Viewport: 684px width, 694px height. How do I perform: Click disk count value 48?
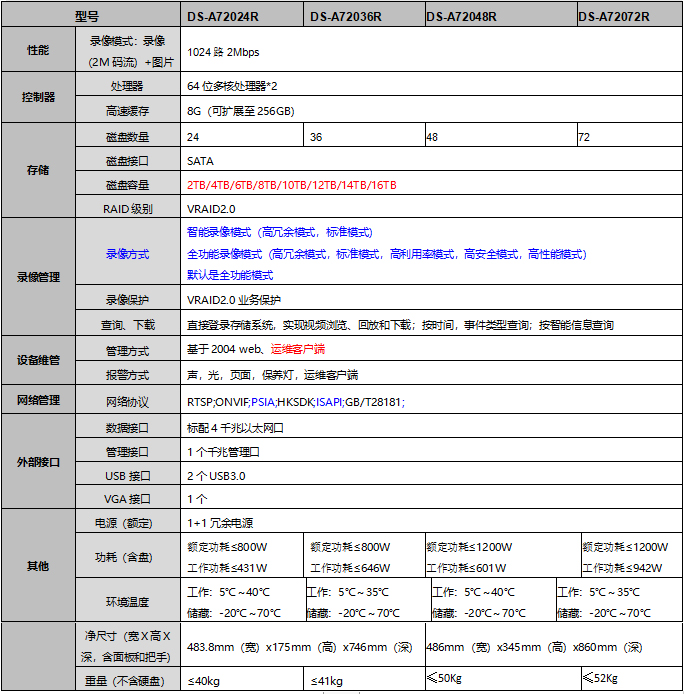[432, 137]
